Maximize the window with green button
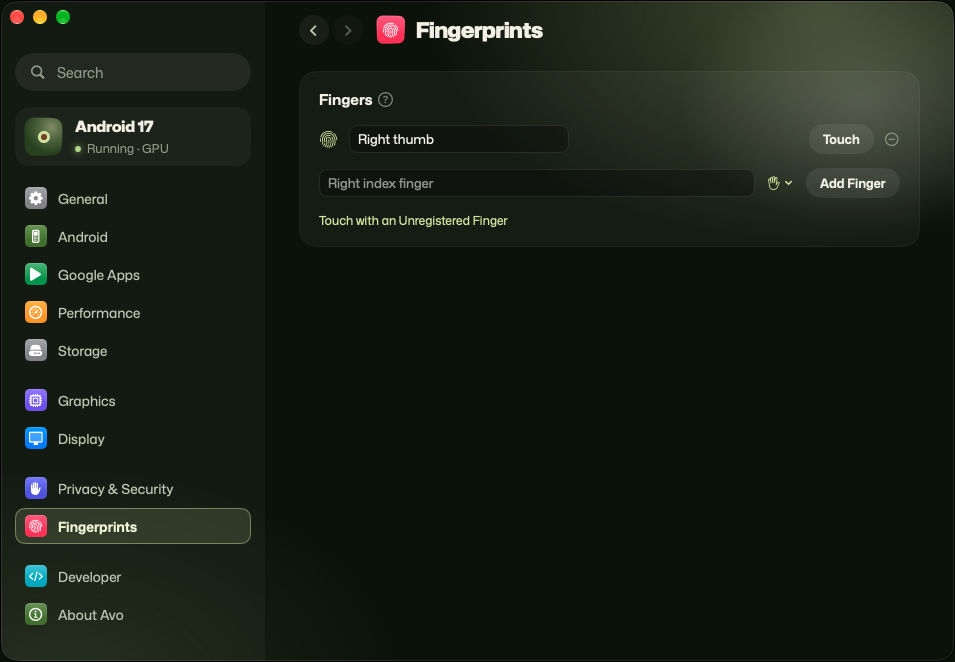The width and height of the screenshot is (955, 662). coord(63,17)
